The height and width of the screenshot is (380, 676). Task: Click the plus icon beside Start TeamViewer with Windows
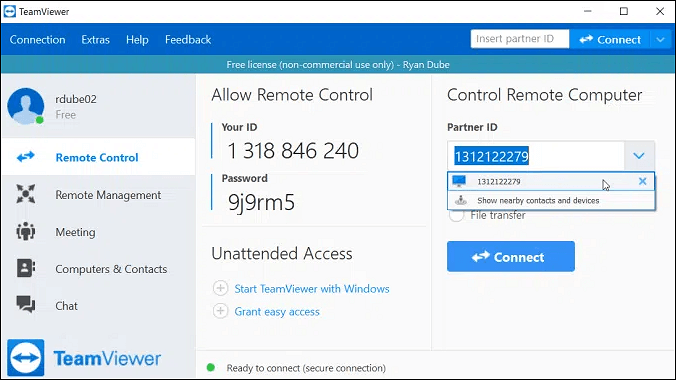[220, 288]
